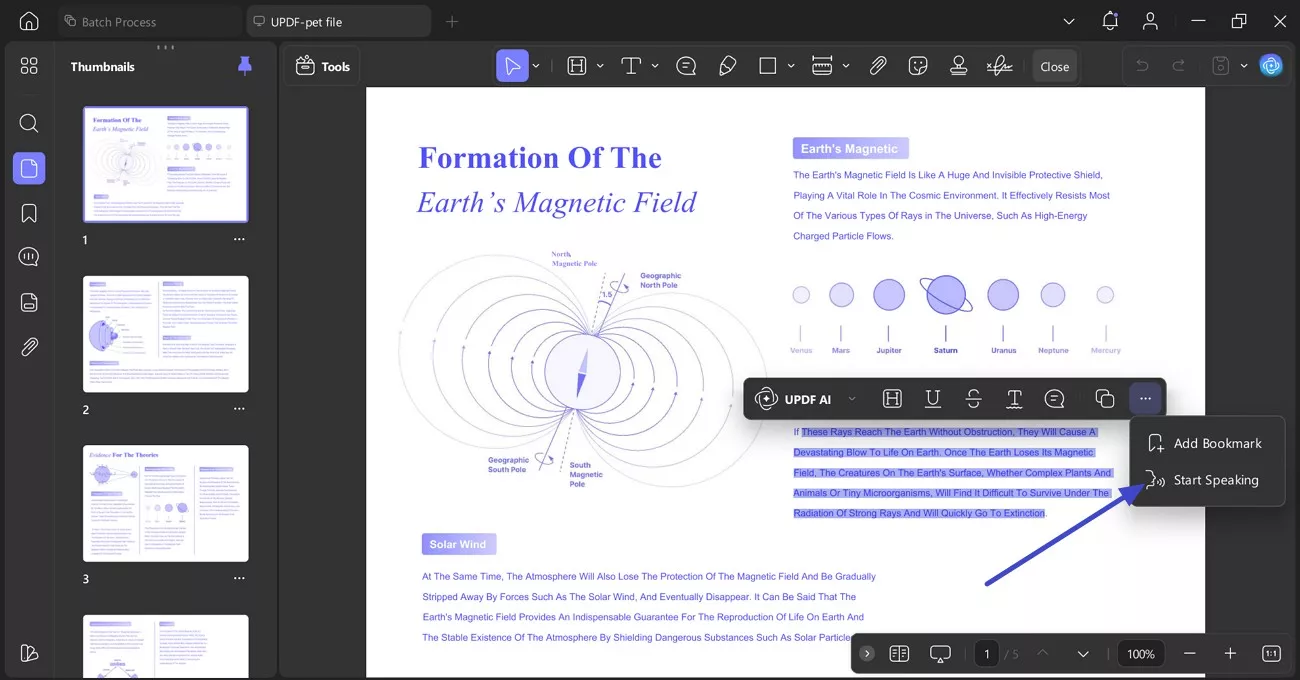This screenshot has height=680, width=1300.
Task: Underline the selected text from floating toolbar
Action: [933, 399]
